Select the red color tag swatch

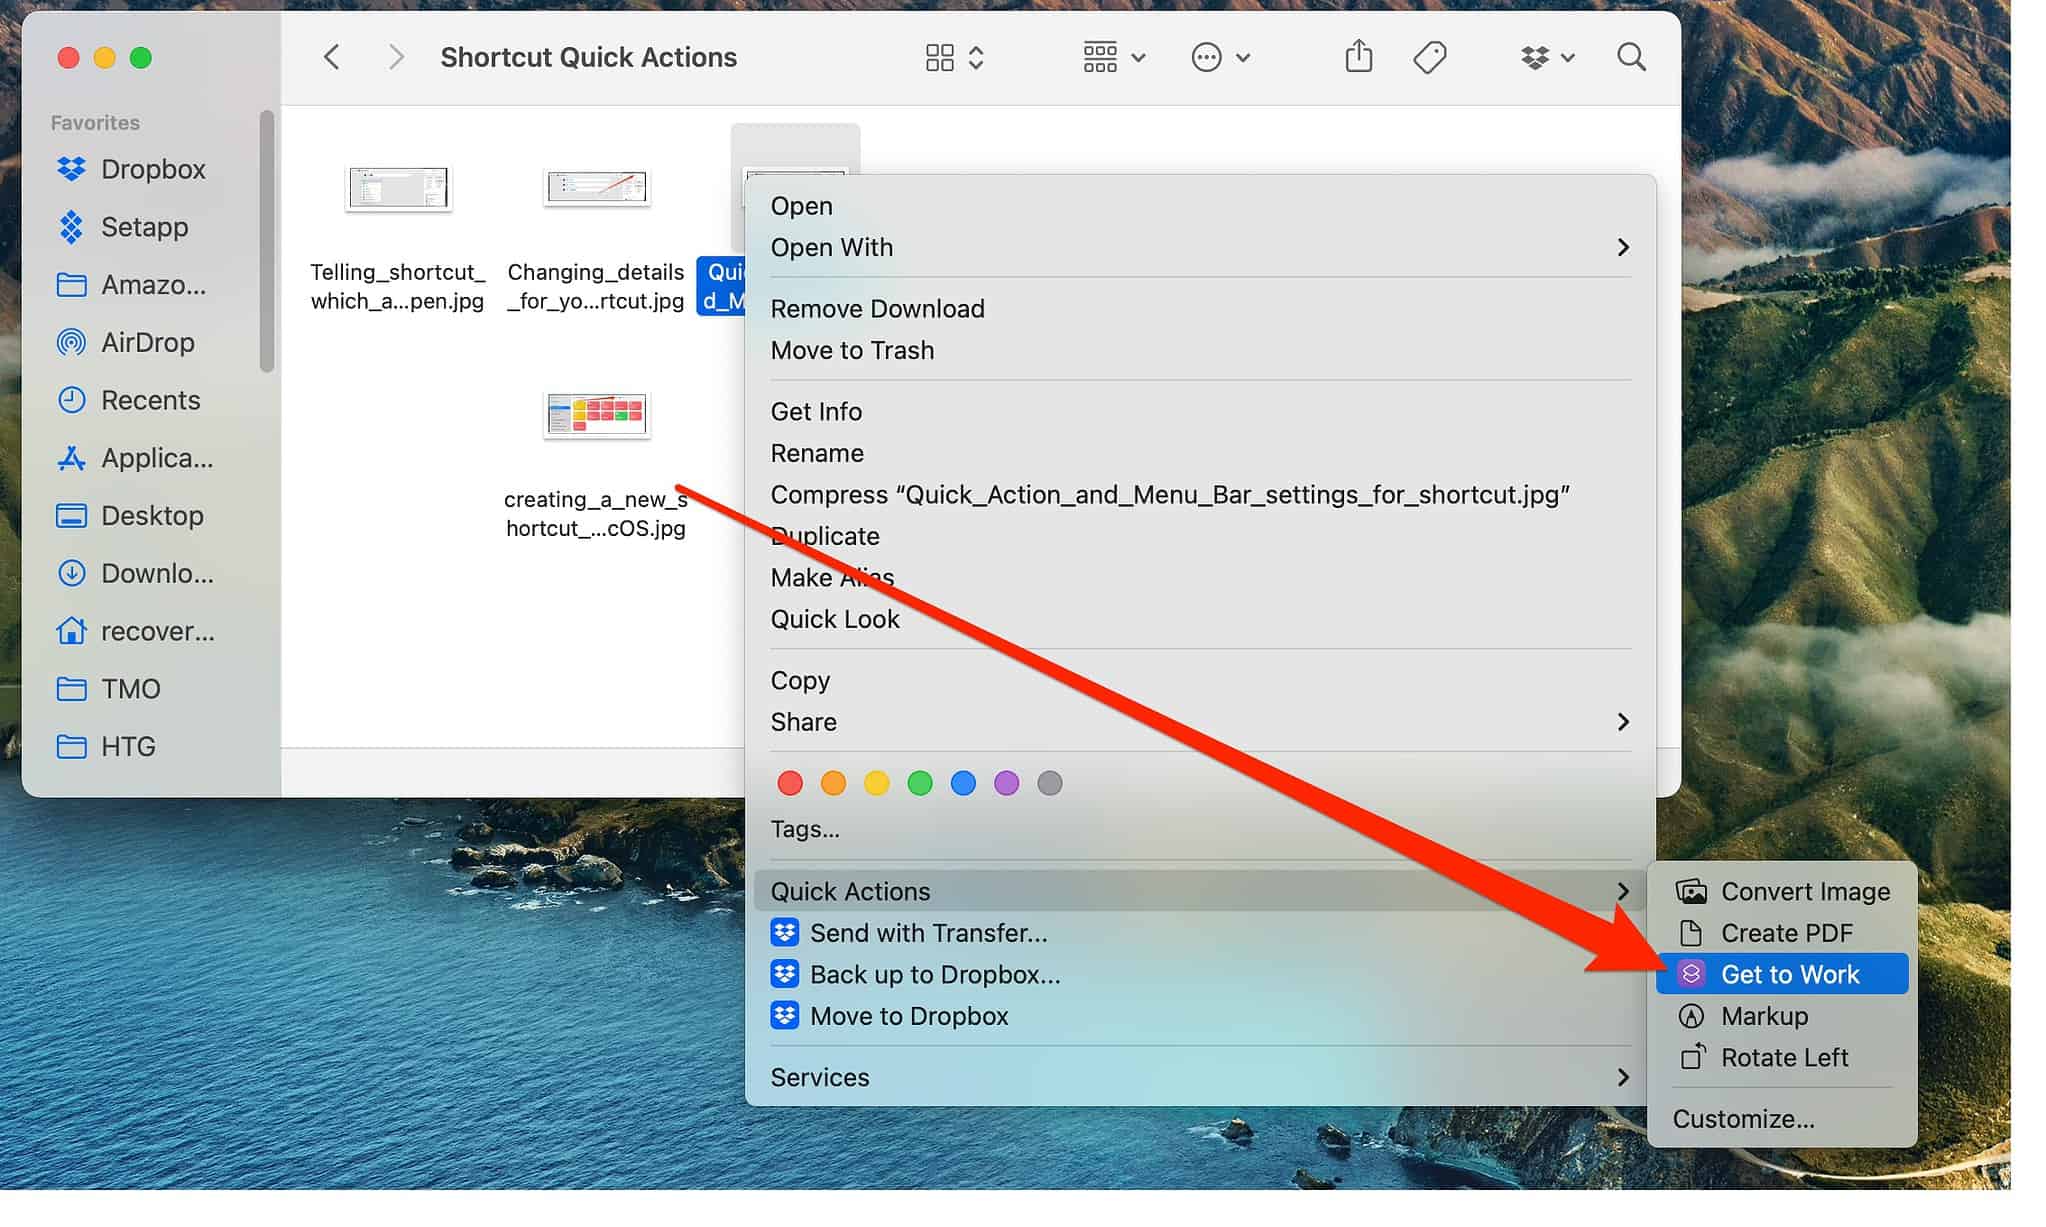click(789, 783)
